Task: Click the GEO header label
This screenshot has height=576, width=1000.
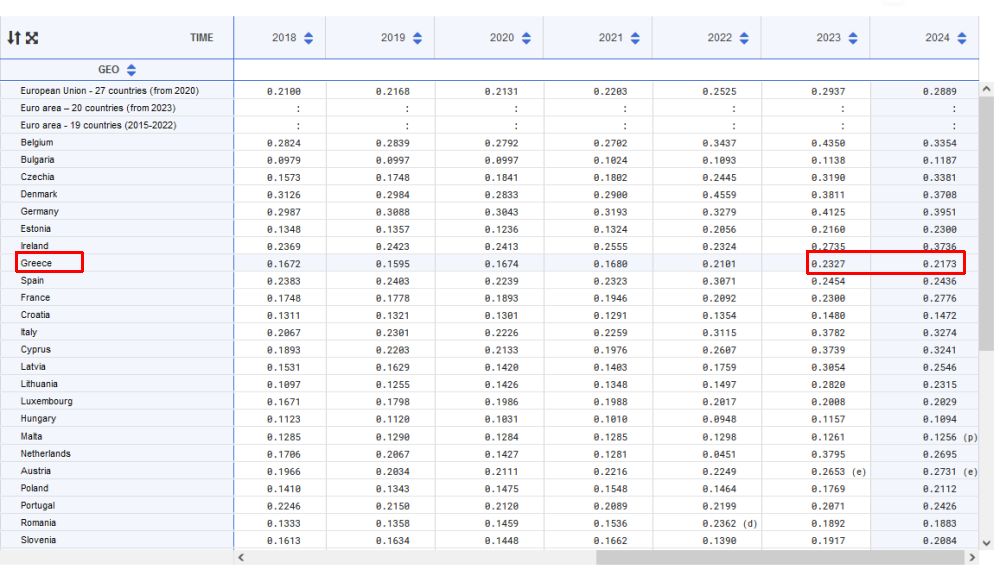Action: coord(108,70)
